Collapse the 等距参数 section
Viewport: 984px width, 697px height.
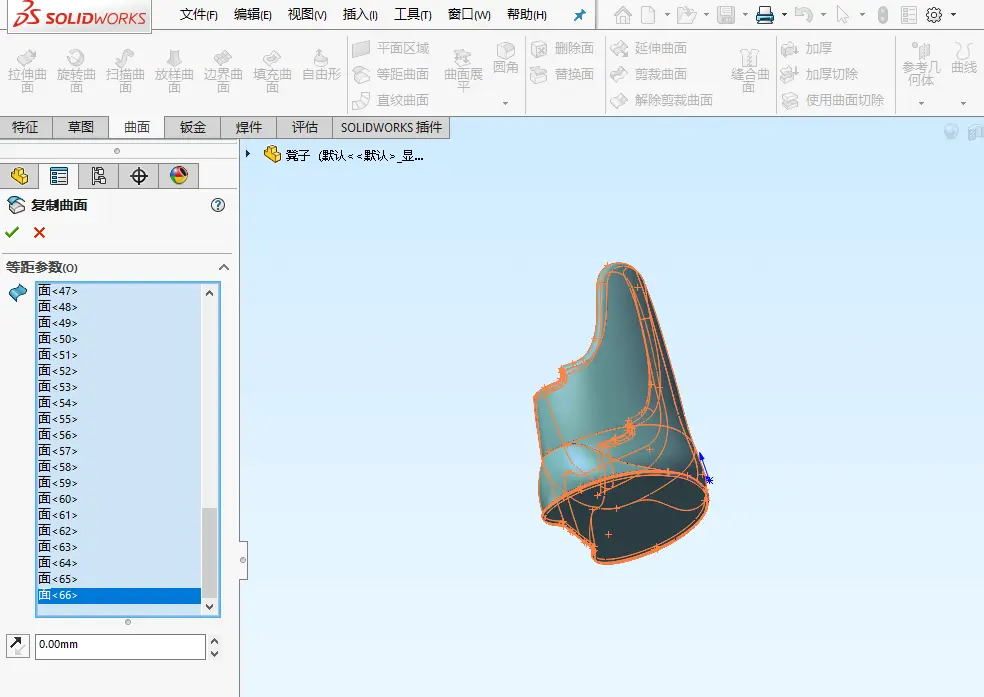click(x=223, y=267)
